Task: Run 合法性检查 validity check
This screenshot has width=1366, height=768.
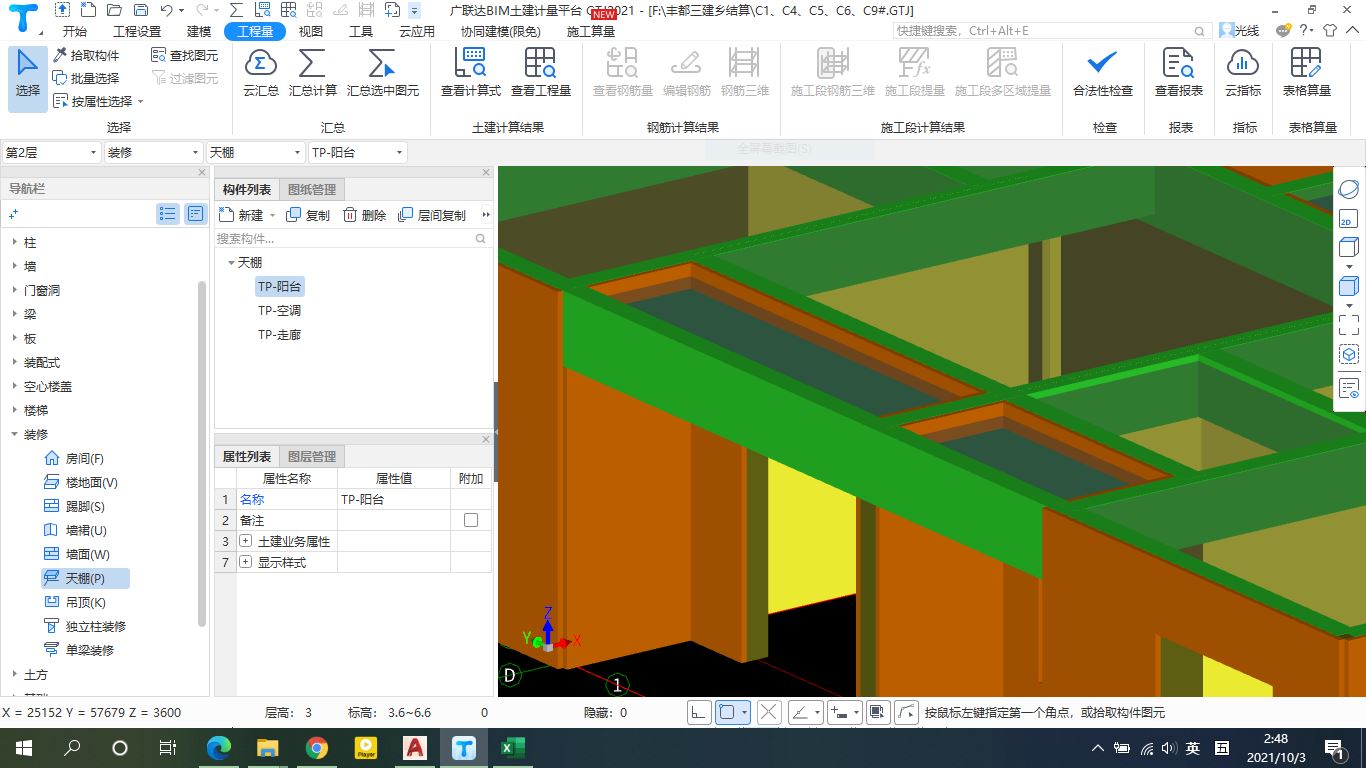Action: [1102, 73]
